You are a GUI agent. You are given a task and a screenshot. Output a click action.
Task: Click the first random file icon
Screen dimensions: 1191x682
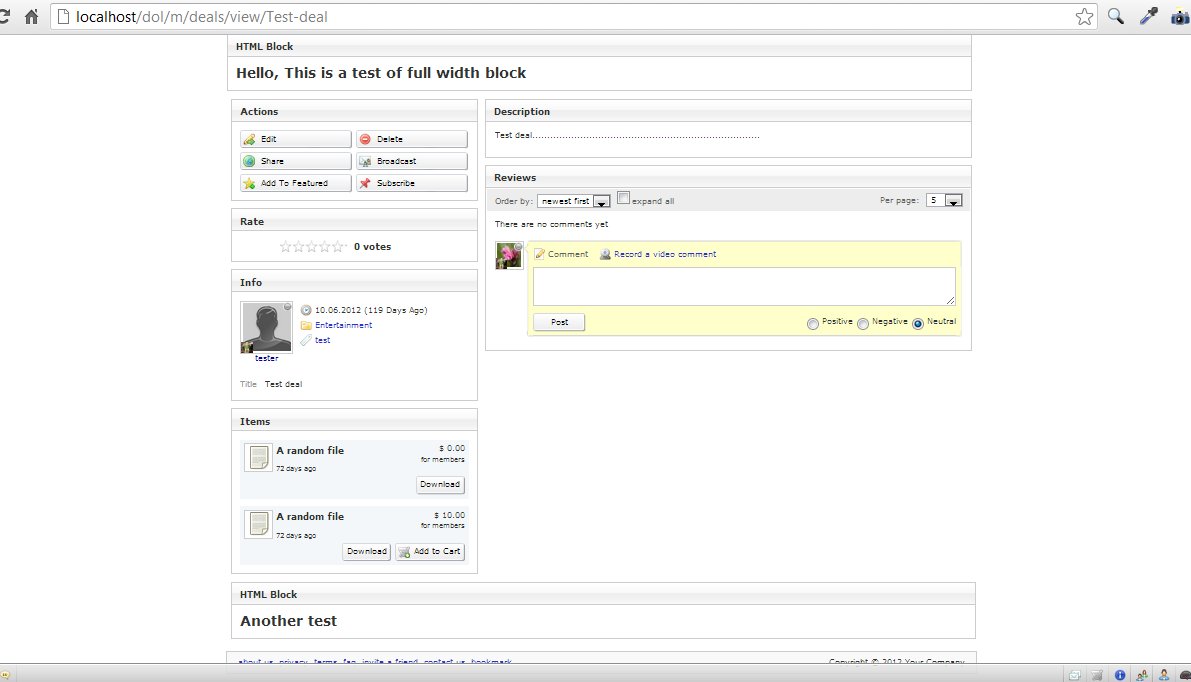click(x=258, y=458)
